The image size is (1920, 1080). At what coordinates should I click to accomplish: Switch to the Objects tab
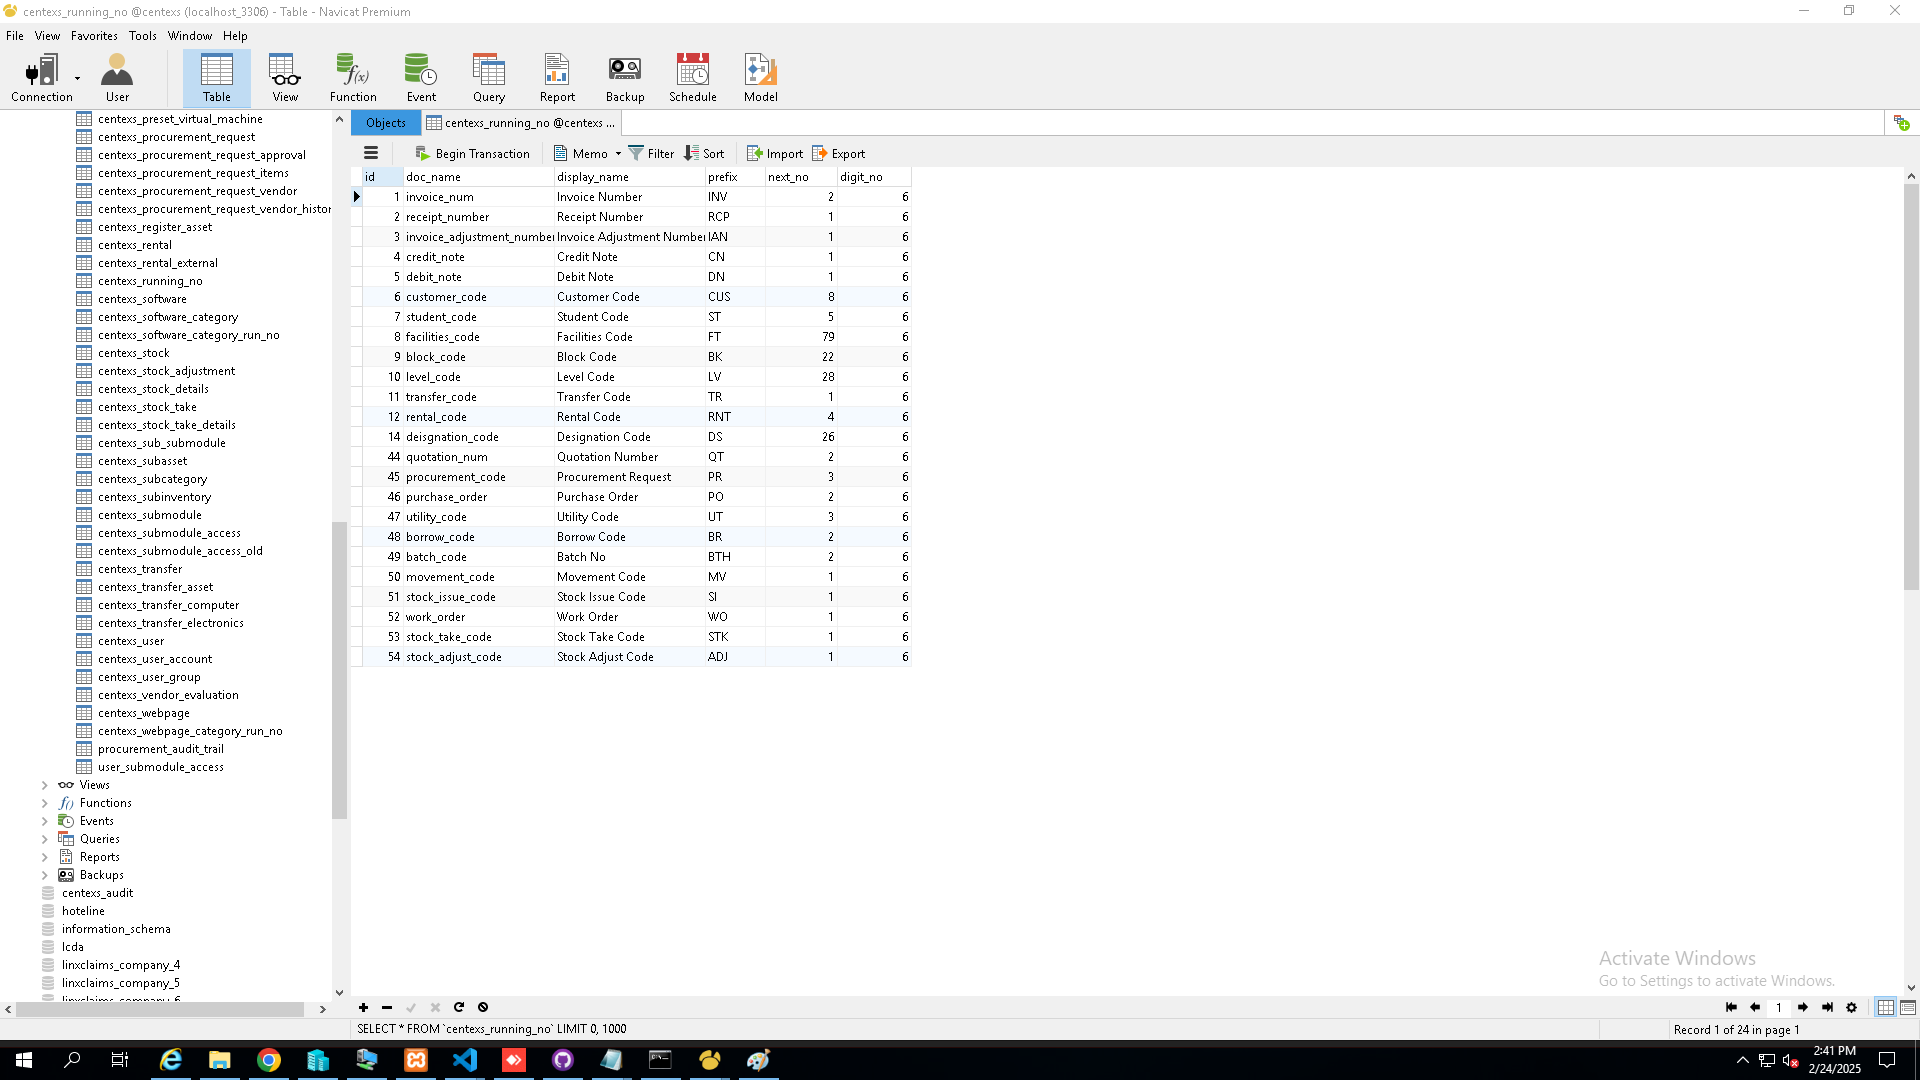pyautogui.click(x=386, y=123)
